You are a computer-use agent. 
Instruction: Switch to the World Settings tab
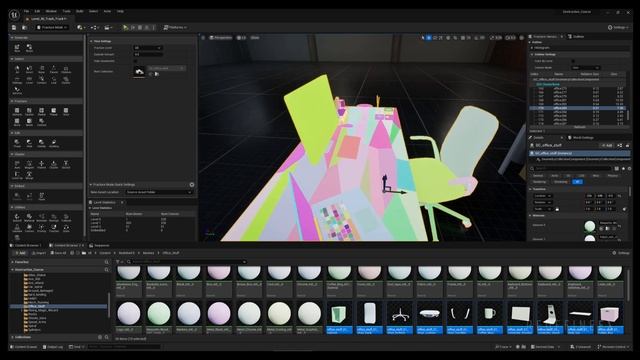click(581, 138)
